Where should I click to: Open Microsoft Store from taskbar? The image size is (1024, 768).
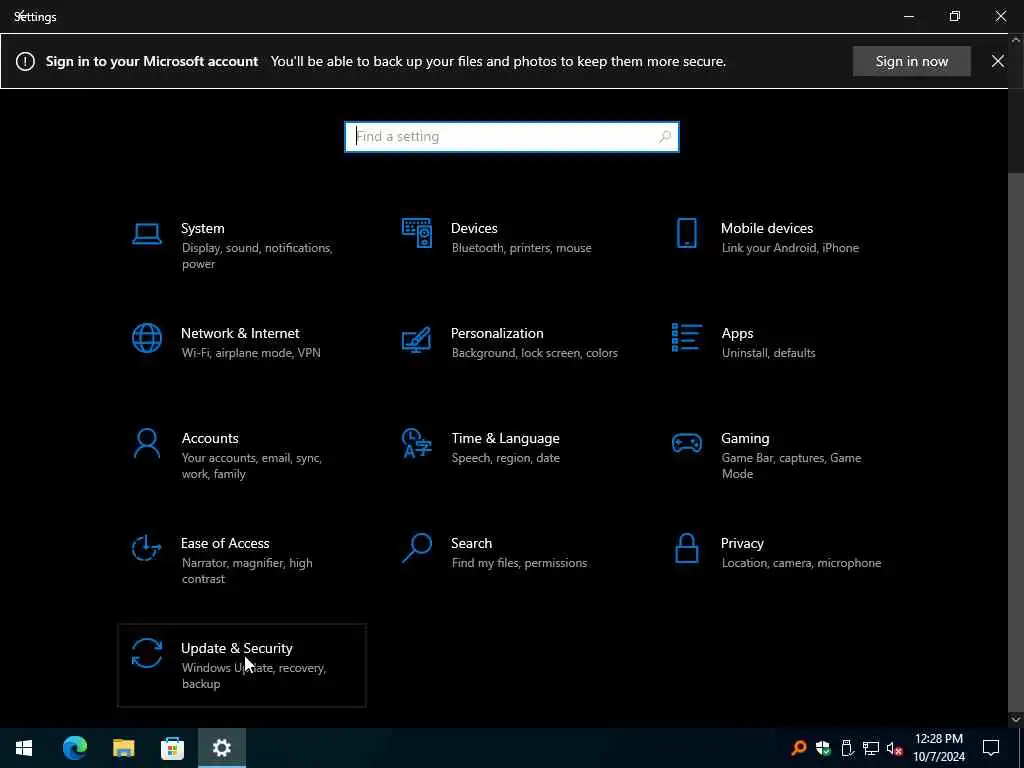click(x=172, y=748)
